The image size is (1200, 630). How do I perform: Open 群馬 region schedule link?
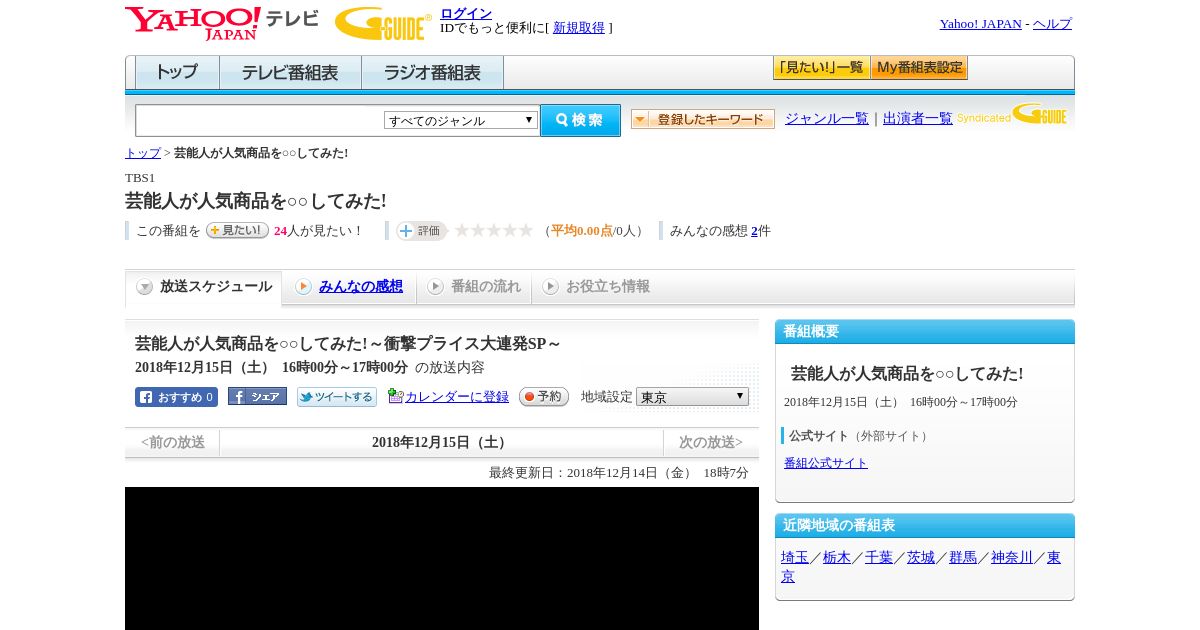[x=963, y=557]
